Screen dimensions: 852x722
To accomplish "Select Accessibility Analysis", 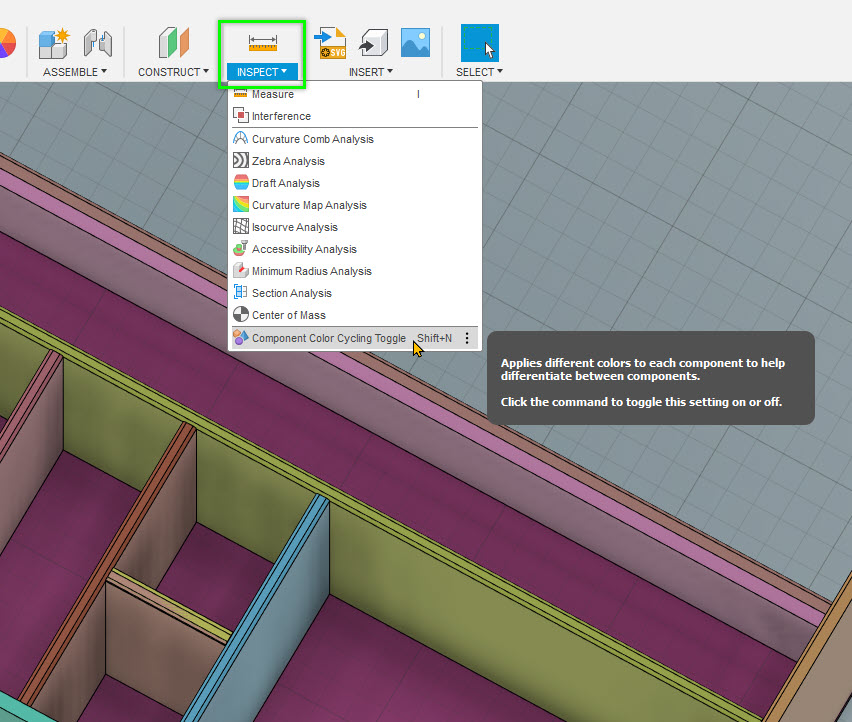I will [355, 249].
